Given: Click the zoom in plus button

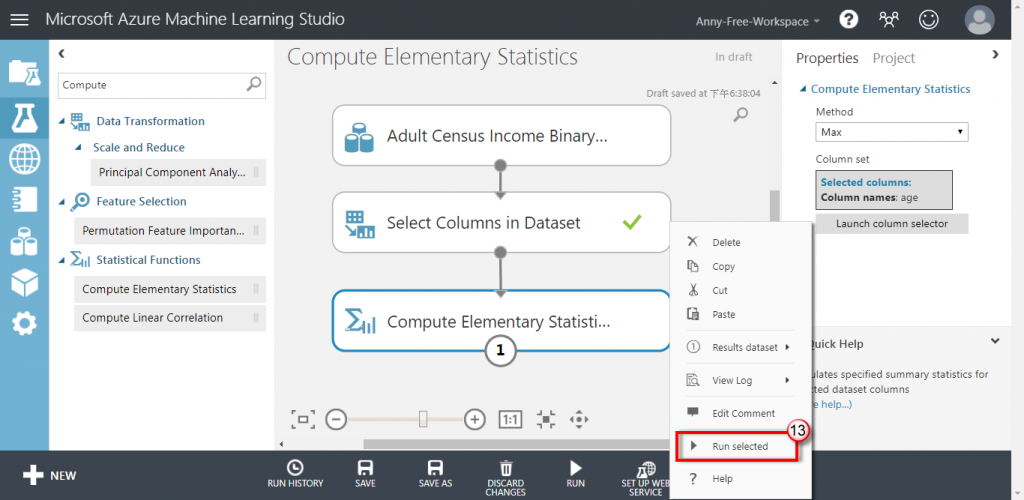Looking at the screenshot, I should tap(475, 419).
